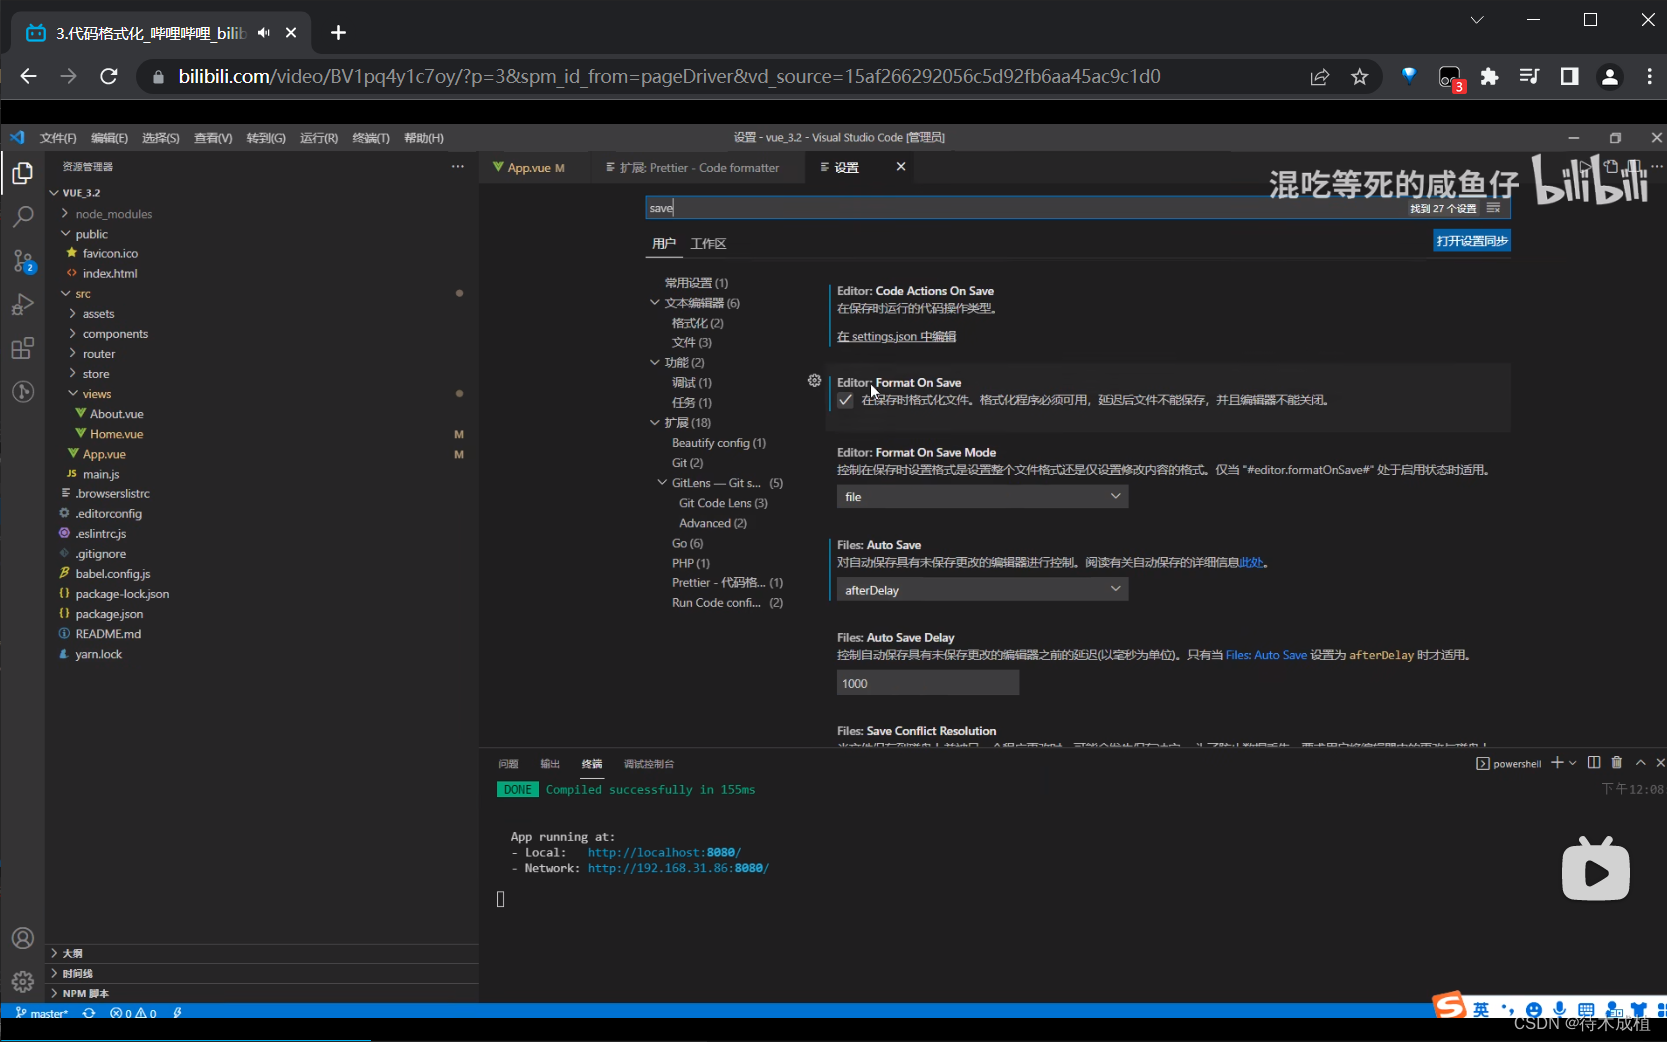Open Manage gear in activity bar

[22, 982]
